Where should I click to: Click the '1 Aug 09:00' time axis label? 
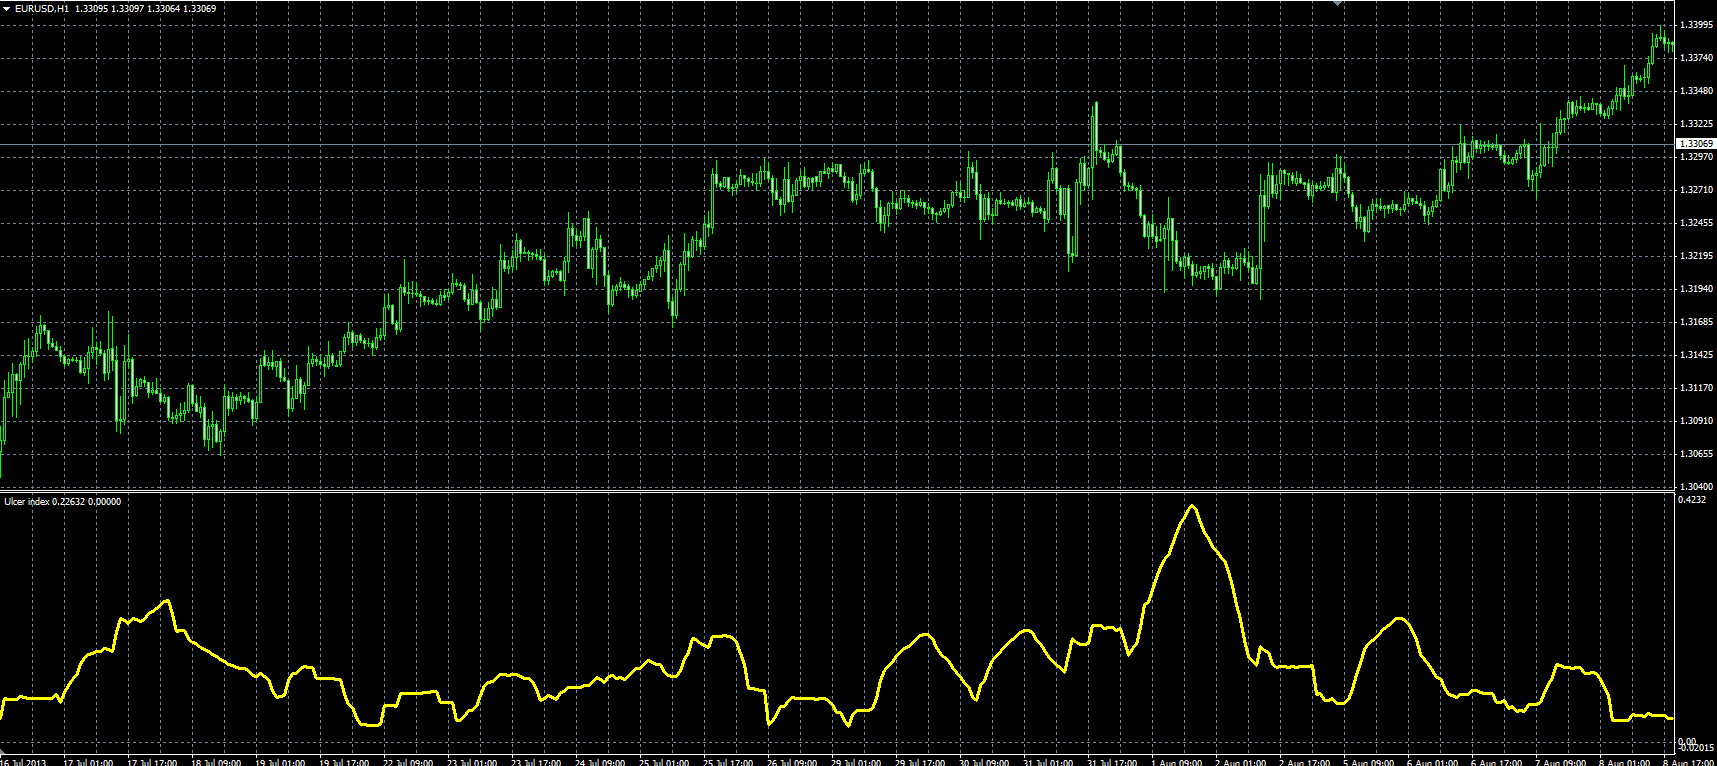(1176, 761)
